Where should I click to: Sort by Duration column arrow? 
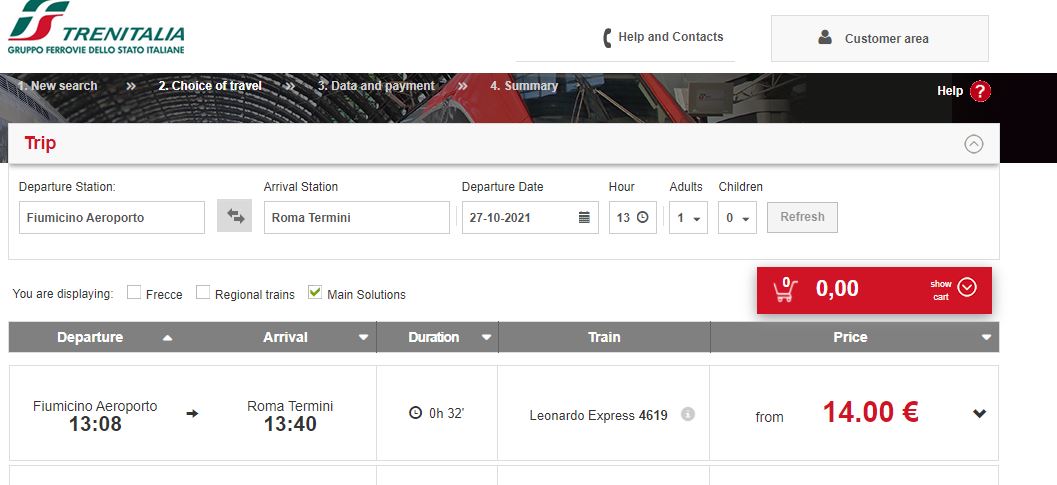486,338
